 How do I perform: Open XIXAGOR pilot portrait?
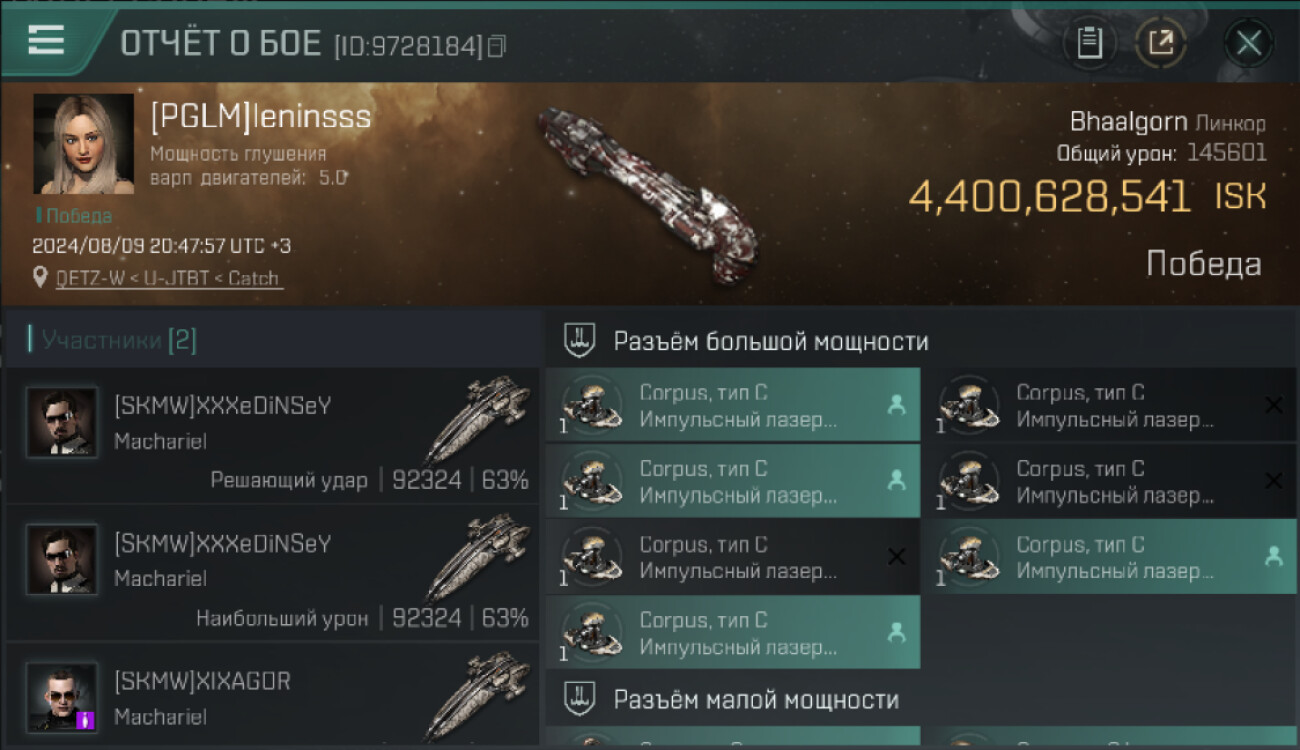point(62,697)
